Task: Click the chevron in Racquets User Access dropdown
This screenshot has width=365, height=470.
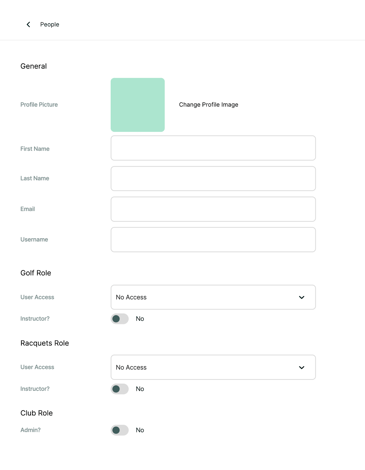Action: tap(301, 367)
